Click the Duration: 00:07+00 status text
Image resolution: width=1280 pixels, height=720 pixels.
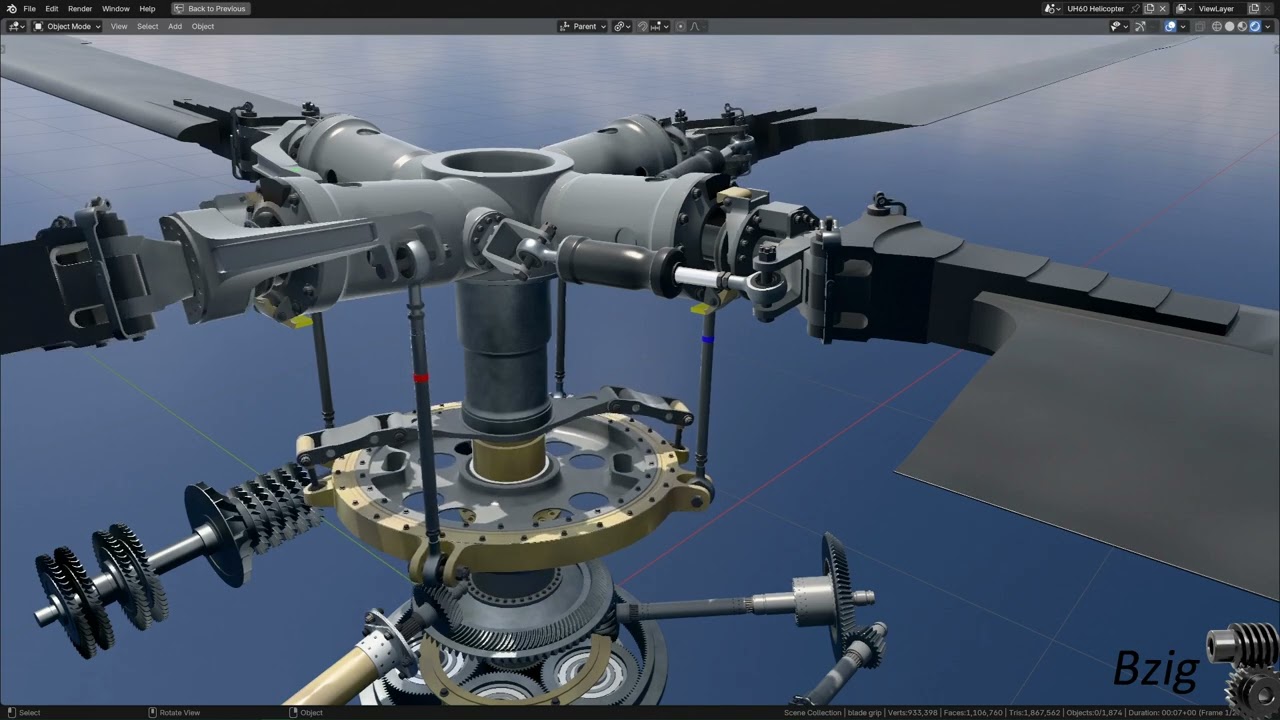click(x=1163, y=712)
